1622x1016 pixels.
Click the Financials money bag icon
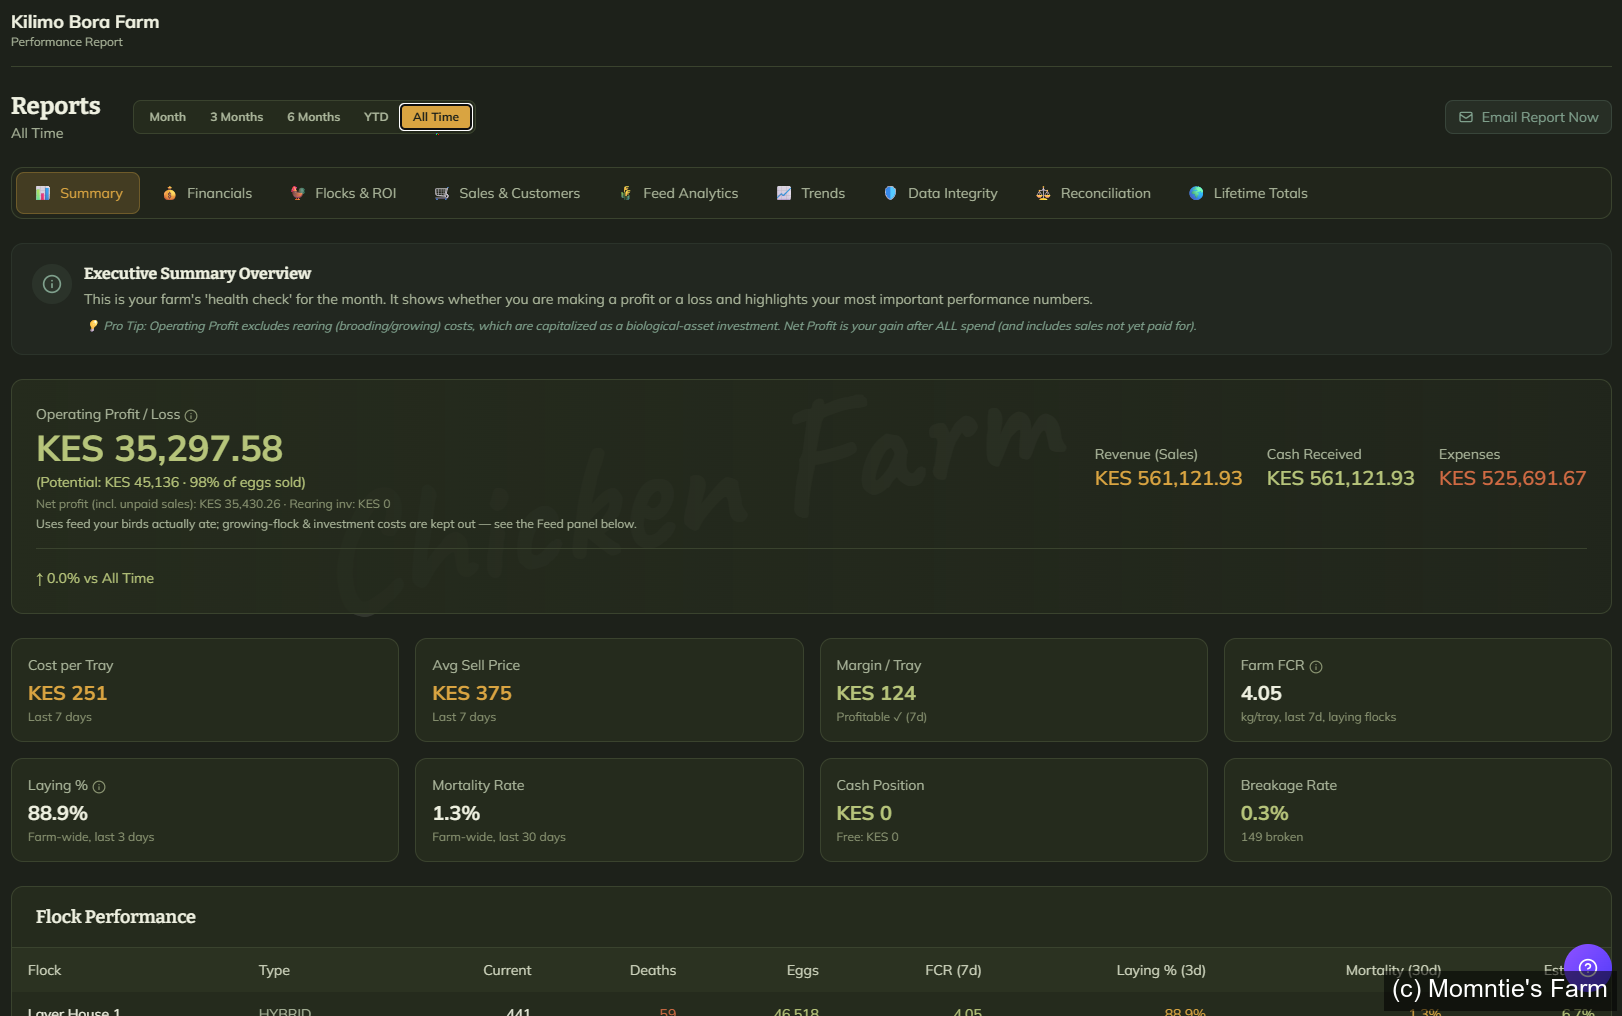tap(170, 193)
